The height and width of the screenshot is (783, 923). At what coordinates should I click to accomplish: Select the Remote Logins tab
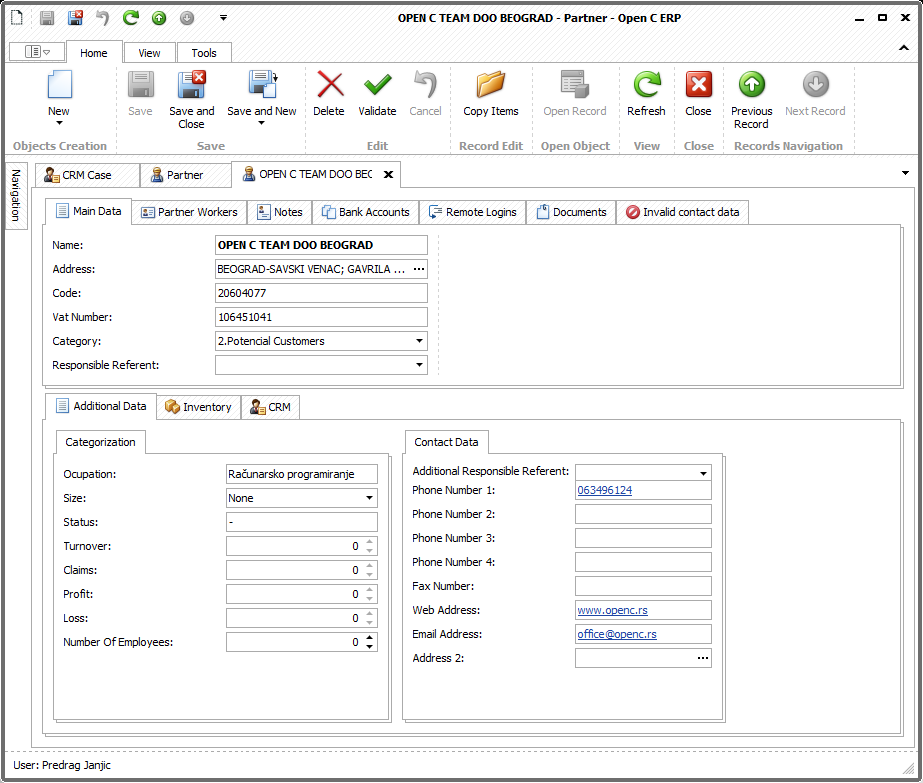[x=473, y=212]
